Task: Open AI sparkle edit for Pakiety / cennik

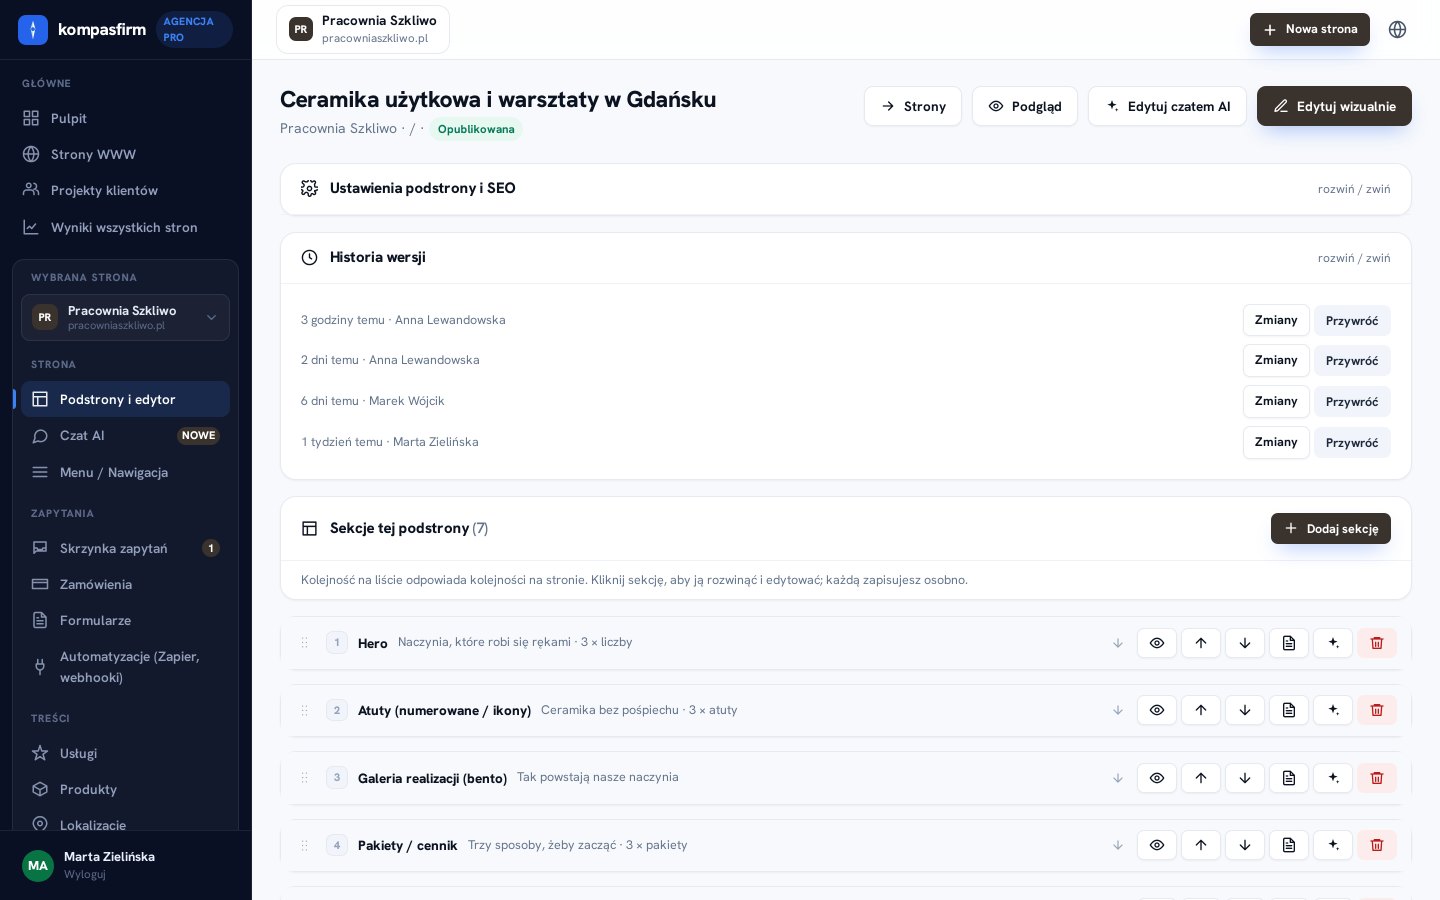Action: tap(1332, 845)
